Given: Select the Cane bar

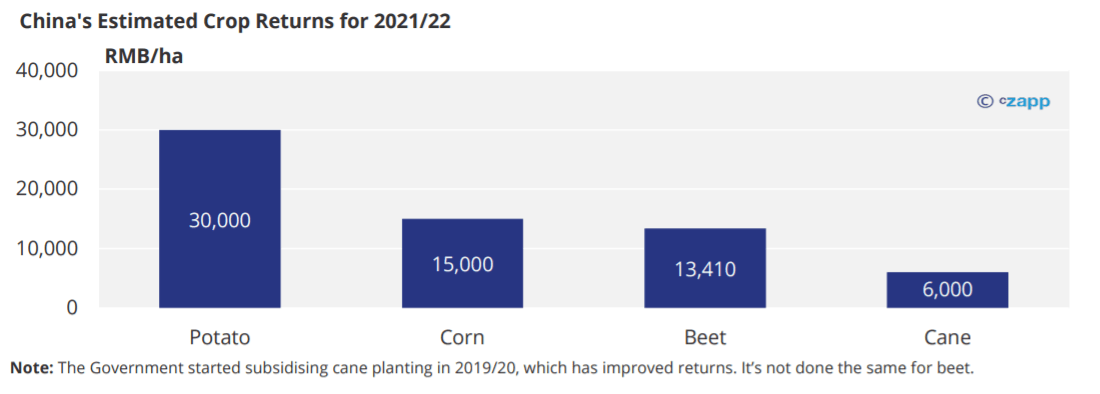Looking at the screenshot, I should click(x=947, y=290).
